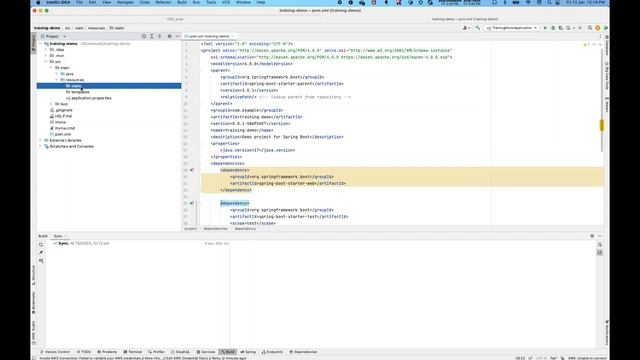Collapse the resources folder arrow

pyautogui.click(x=56, y=80)
